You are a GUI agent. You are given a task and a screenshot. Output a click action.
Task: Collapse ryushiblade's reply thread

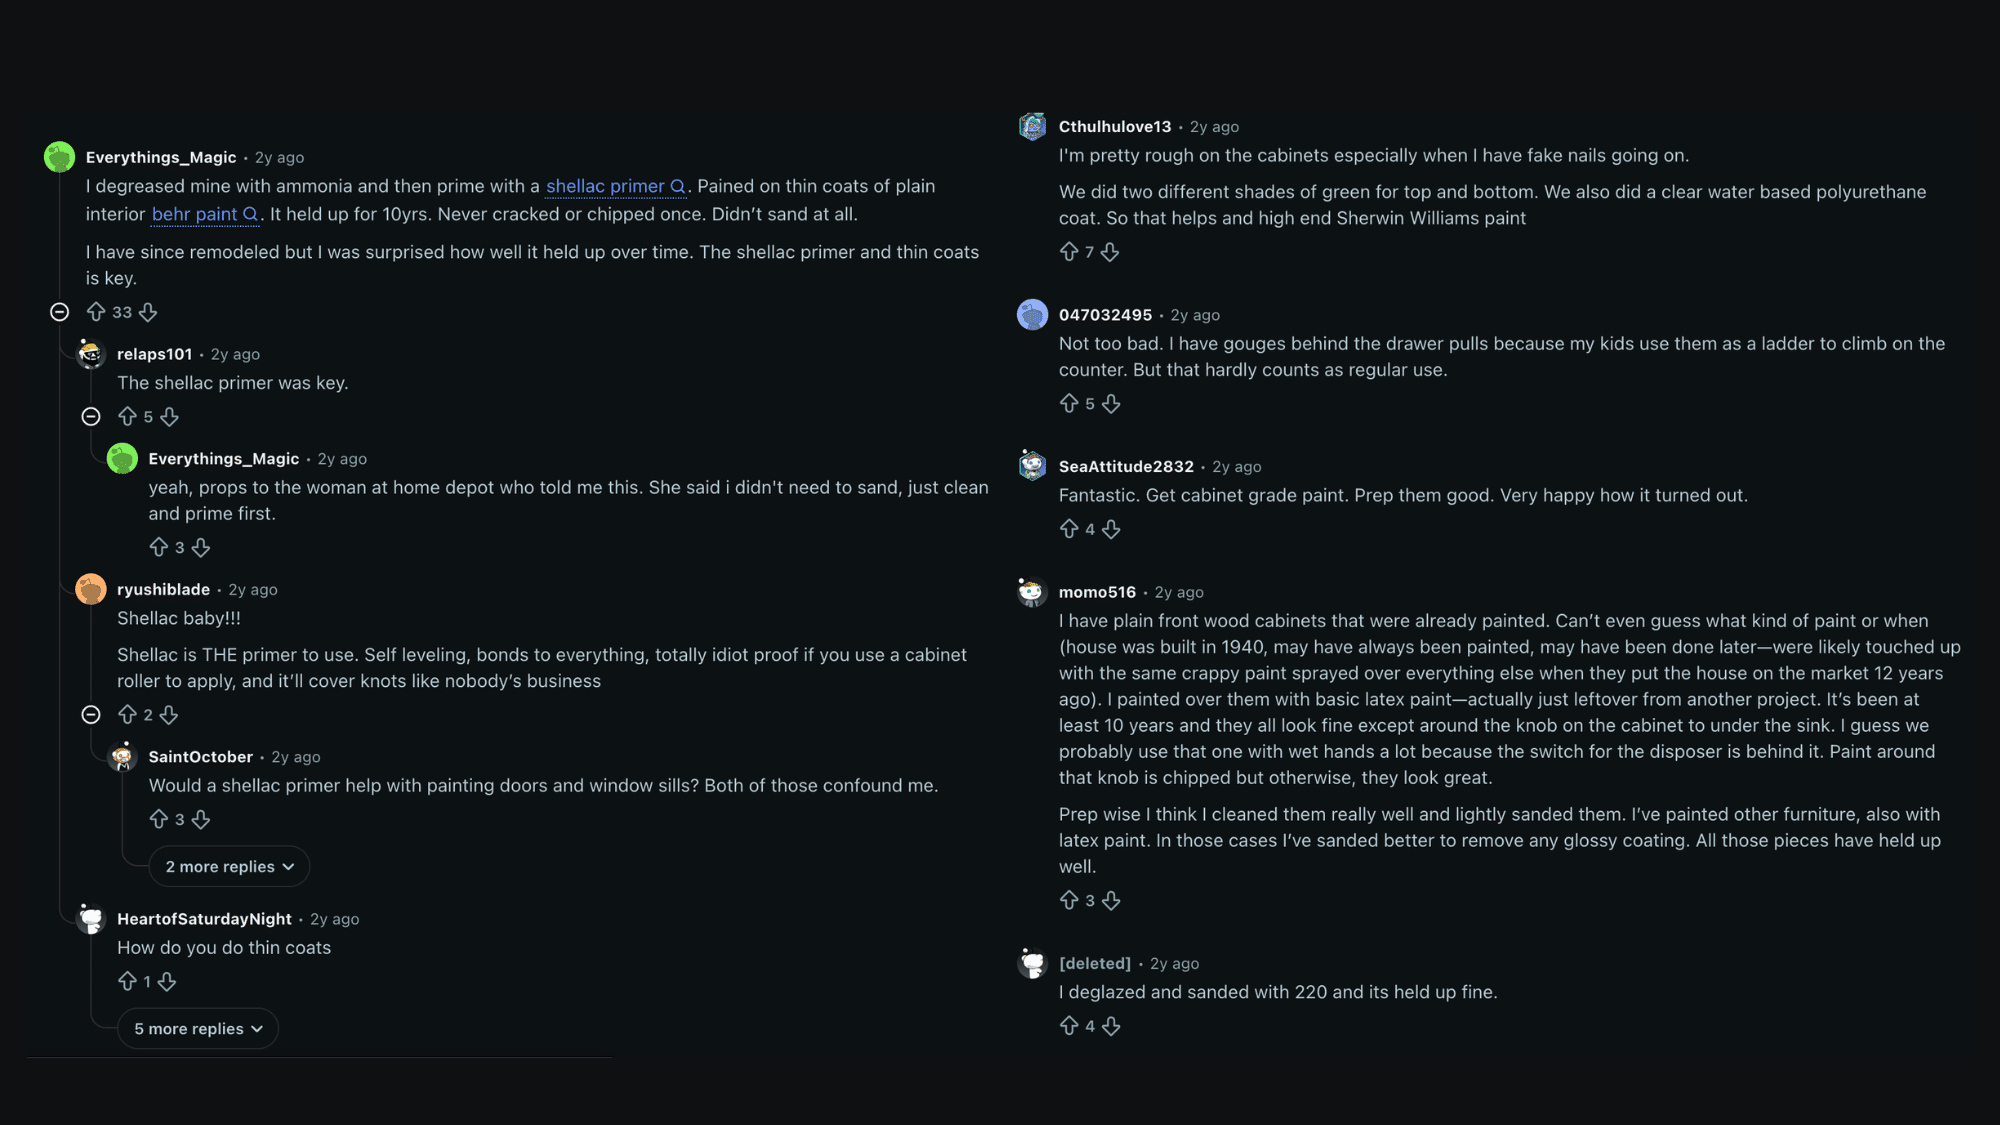tap(91, 715)
